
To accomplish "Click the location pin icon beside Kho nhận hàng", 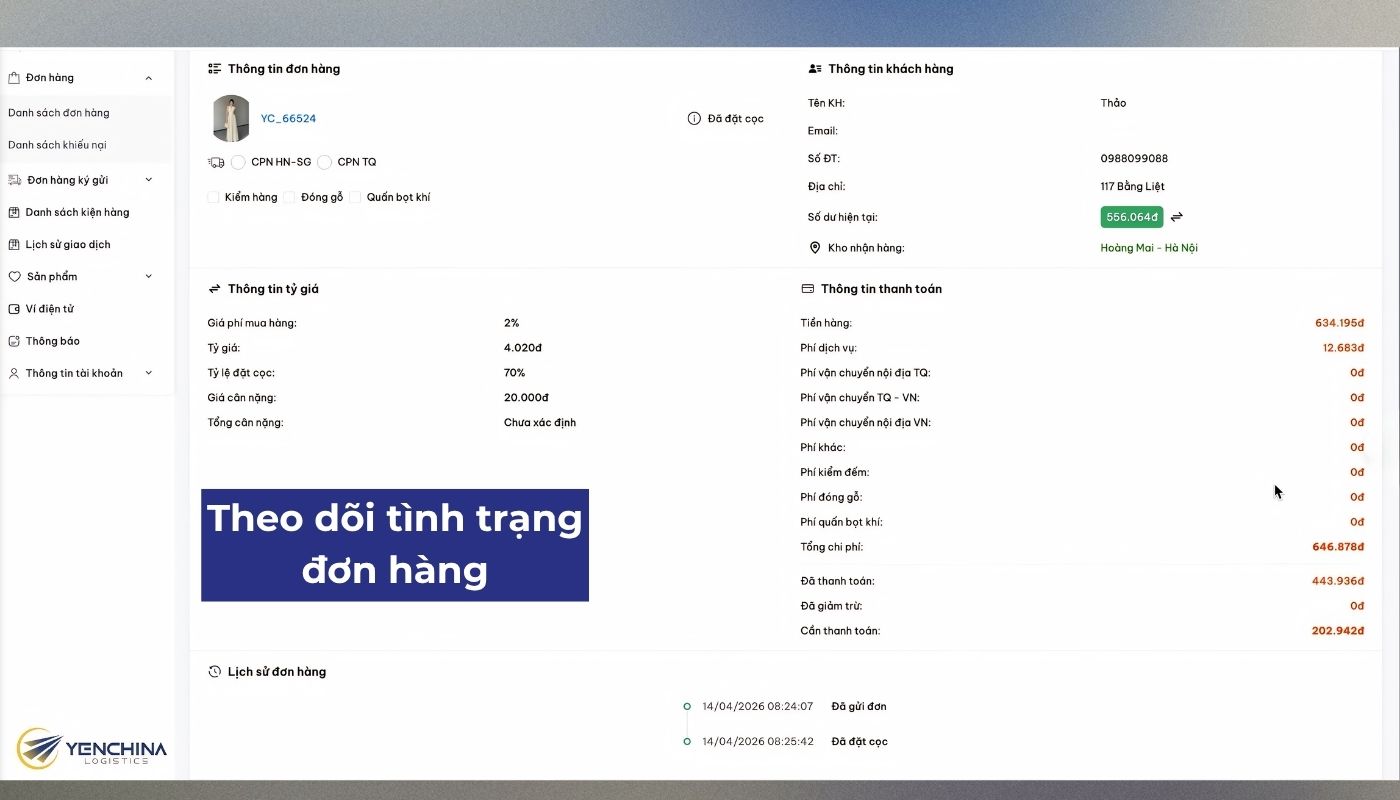I will (813, 247).
